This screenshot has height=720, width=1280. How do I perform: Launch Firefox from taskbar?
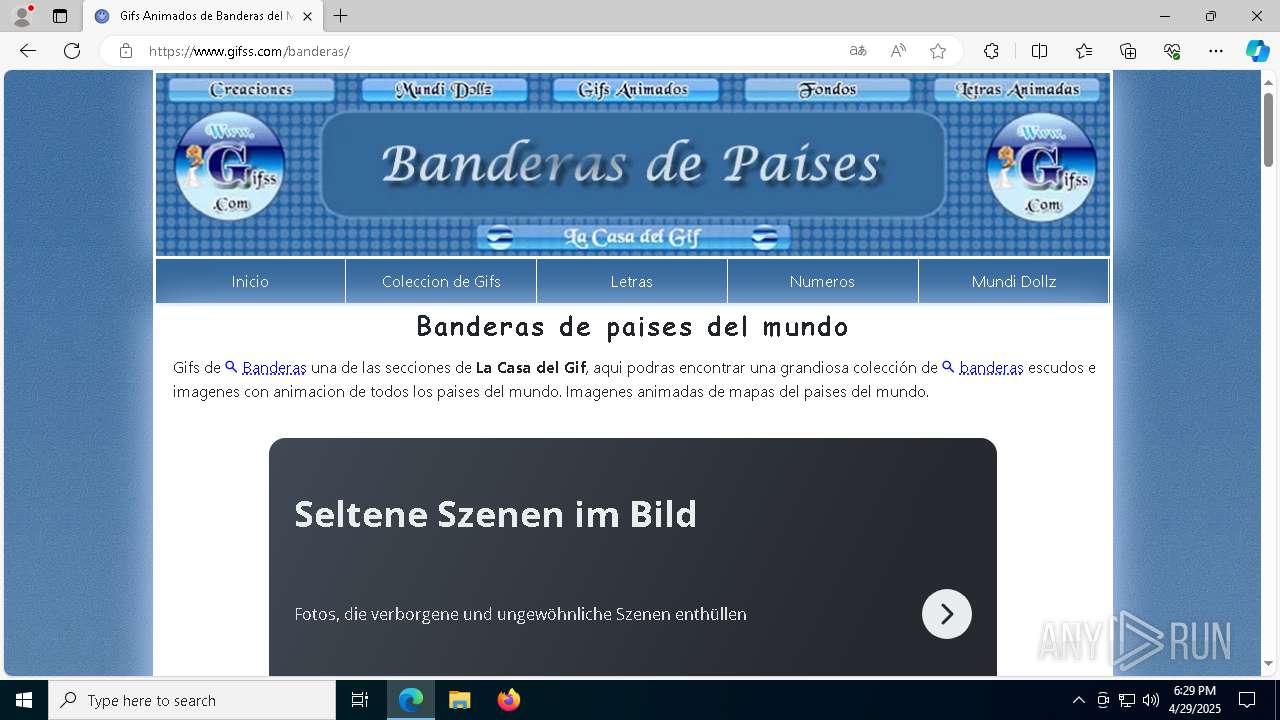point(508,700)
